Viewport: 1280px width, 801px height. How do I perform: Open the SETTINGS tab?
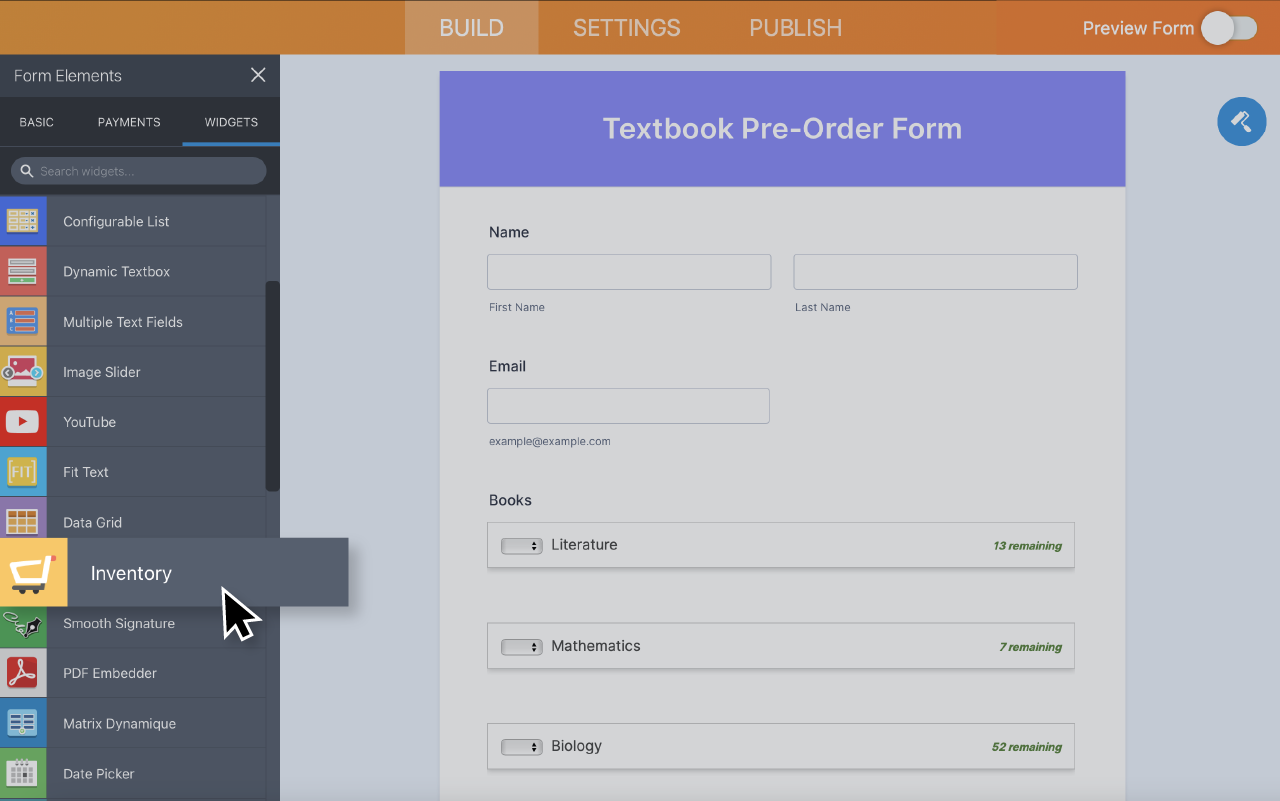click(626, 27)
